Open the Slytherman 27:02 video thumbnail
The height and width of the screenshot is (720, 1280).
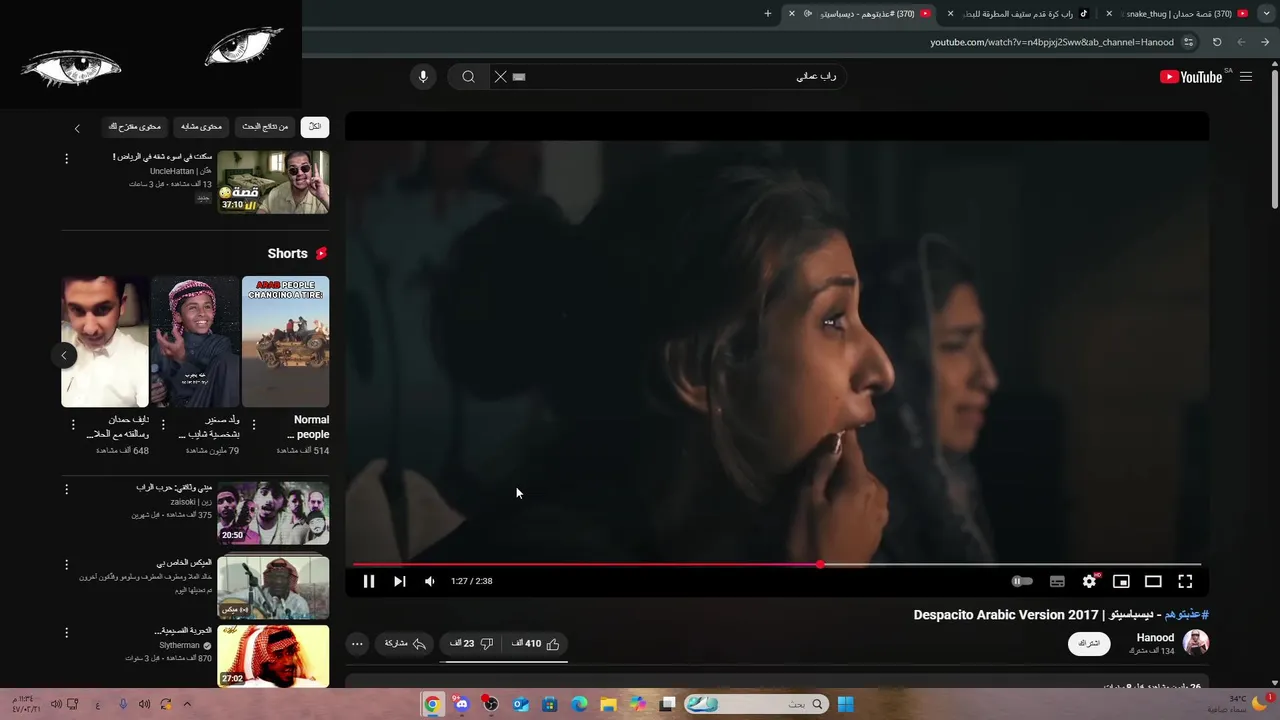coord(273,656)
